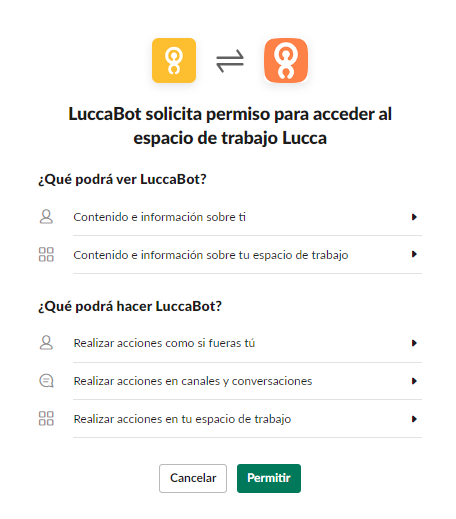456x519 pixels.
Task: Click the Cancelar button
Action: coord(193,478)
